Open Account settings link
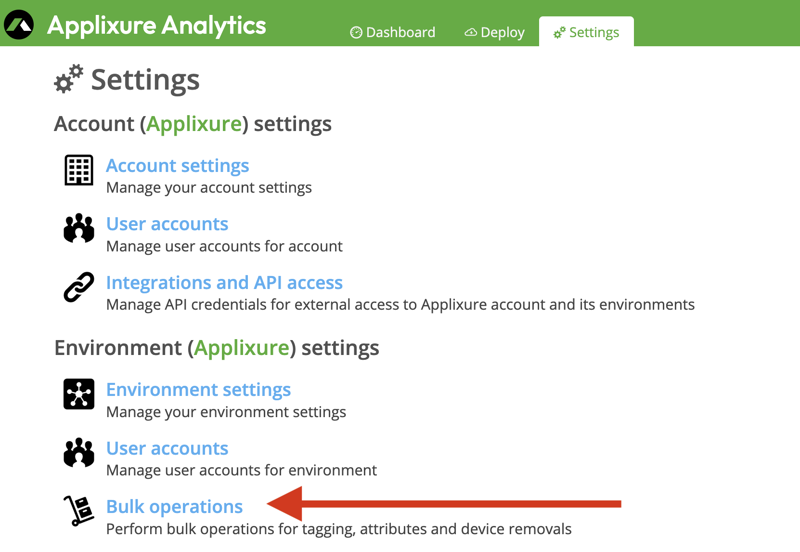This screenshot has width=800, height=552. tap(178, 166)
